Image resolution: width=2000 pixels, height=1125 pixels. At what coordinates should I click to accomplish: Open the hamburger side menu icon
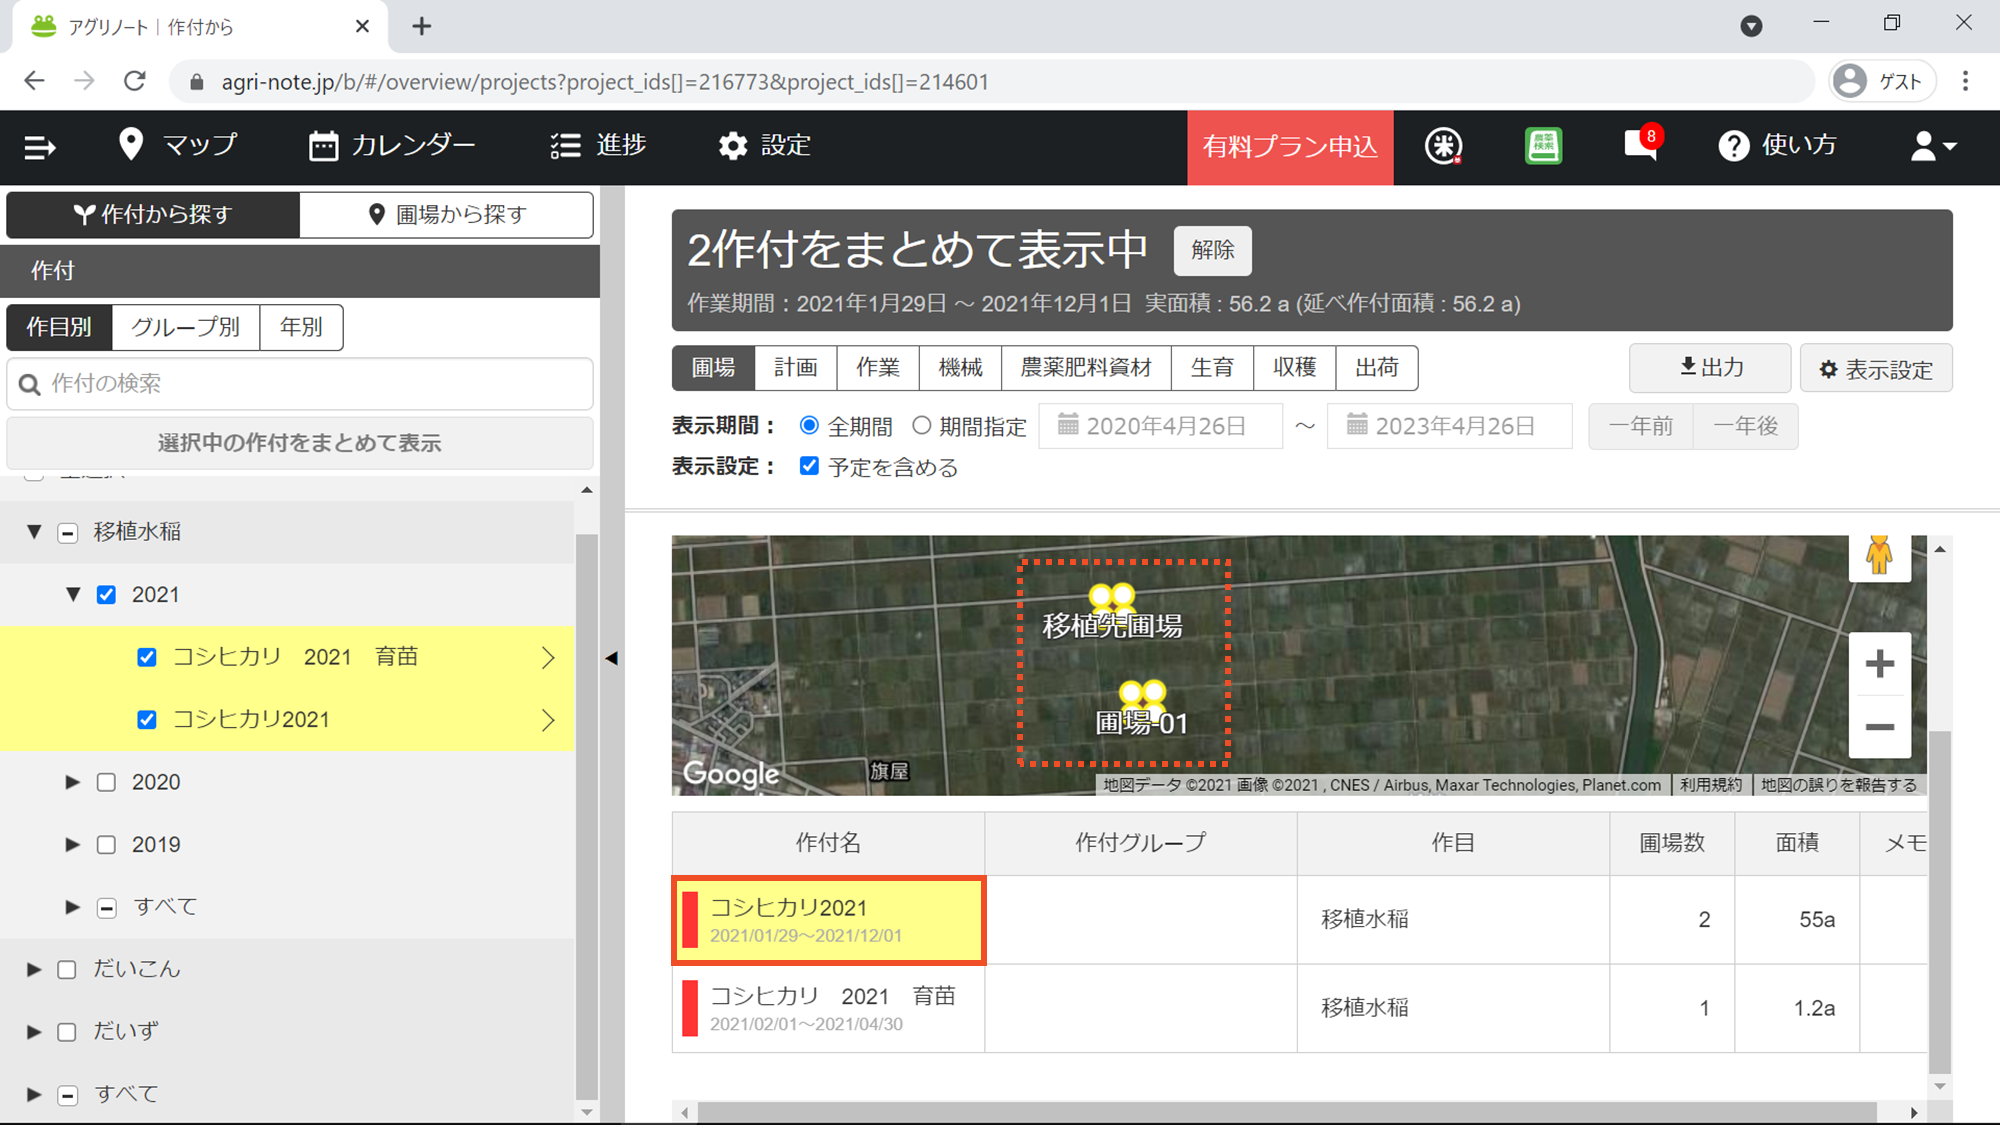point(40,147)
